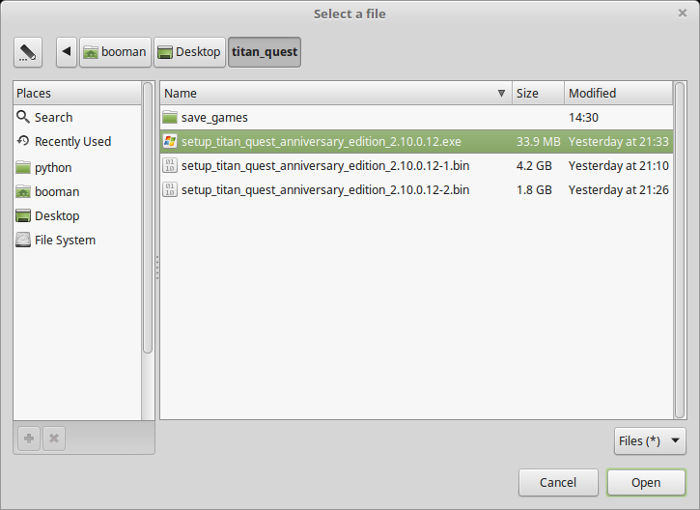Click the back arrow in the path bar
Screen dimensions: 700x510
(67, 52)
